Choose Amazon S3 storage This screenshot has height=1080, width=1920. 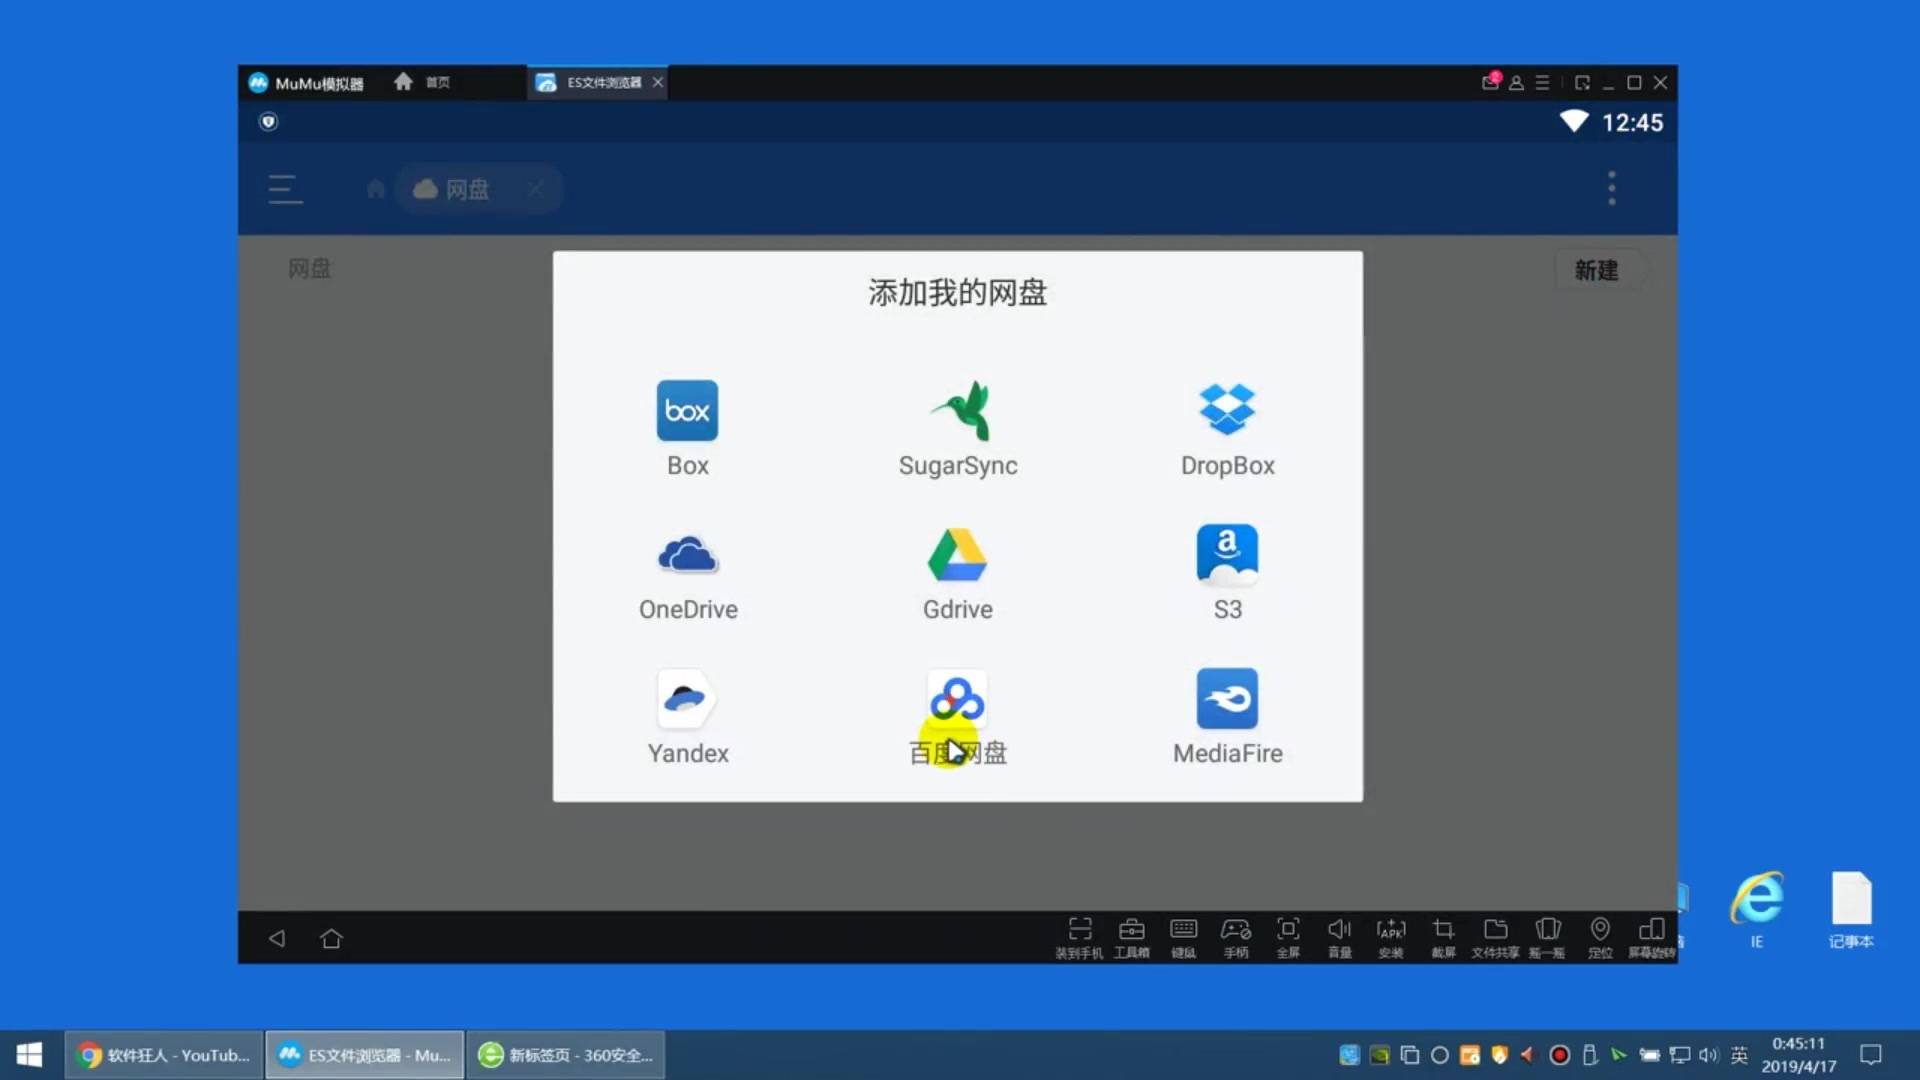(x=1227, y=573)
